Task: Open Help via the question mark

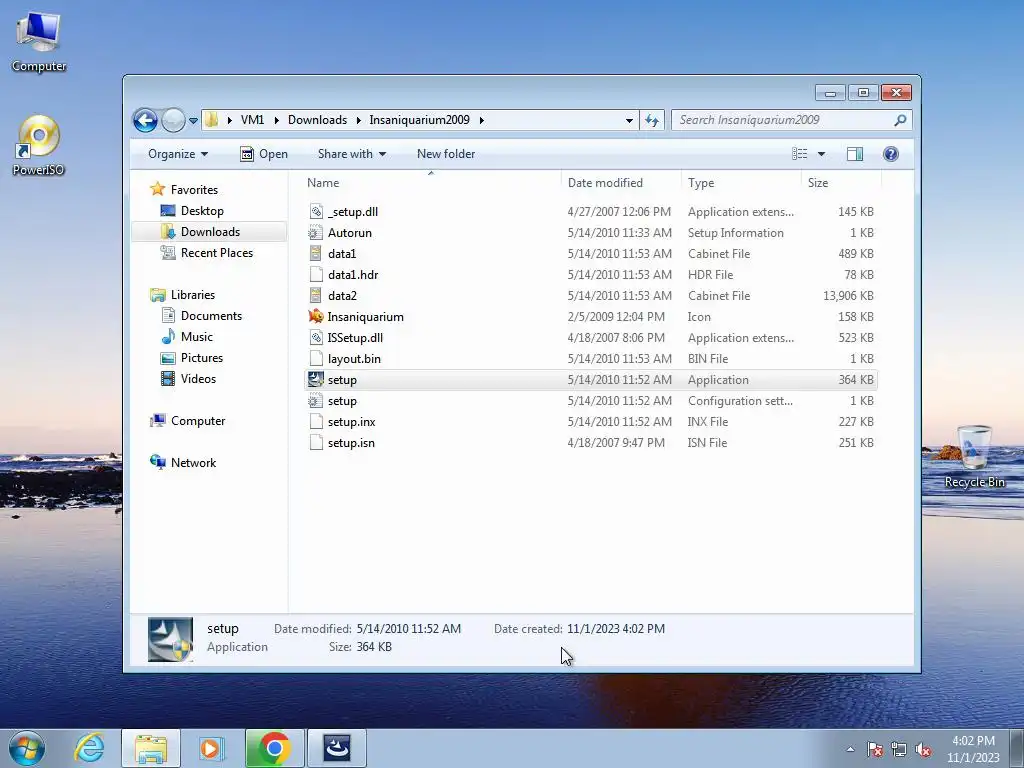Action: [x=891, y=154]
